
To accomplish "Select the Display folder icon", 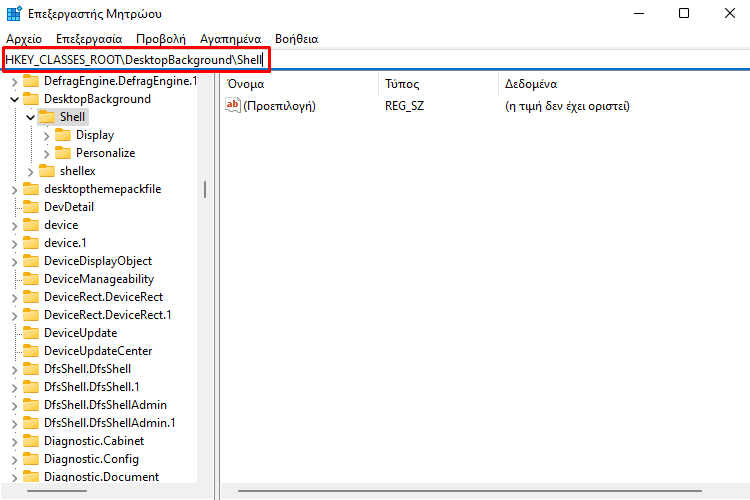I will tap(63, 135).
